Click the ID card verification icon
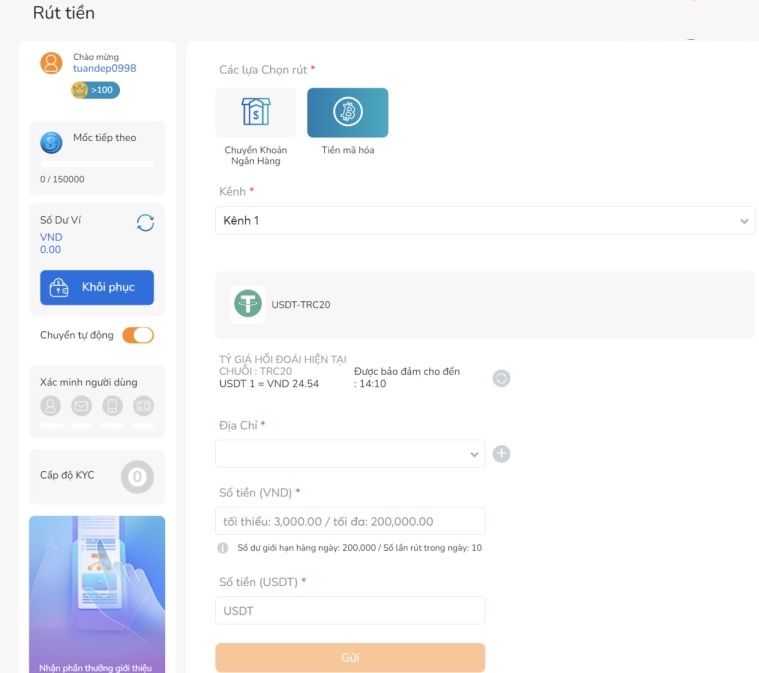This screenshot has width=759, height=673. (x=143, y=406)
